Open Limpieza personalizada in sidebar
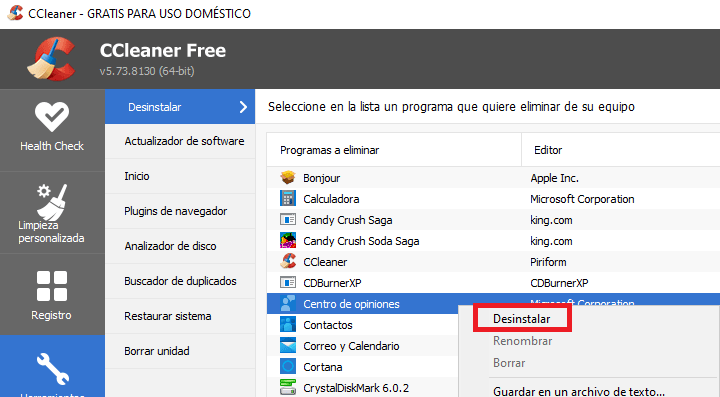Screen dimensions: 720x397 point(52,213)
